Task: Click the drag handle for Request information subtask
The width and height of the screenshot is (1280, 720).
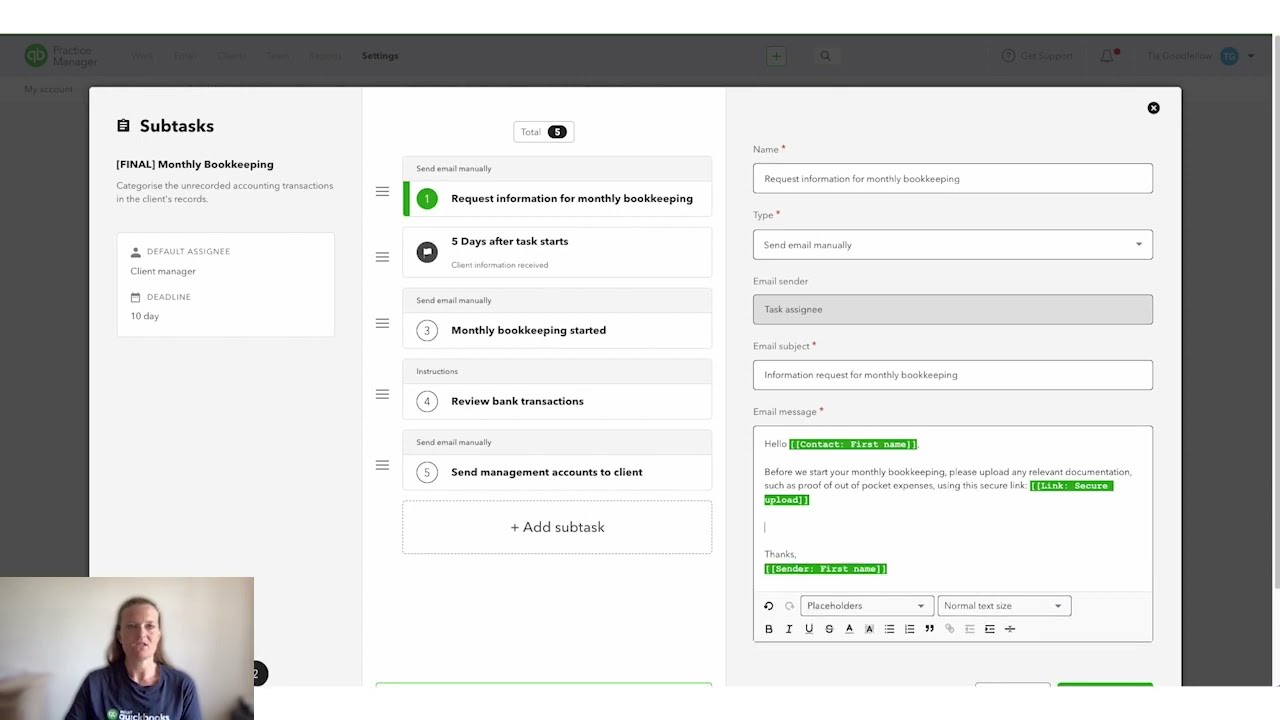Action: click(x=382, y=191)
